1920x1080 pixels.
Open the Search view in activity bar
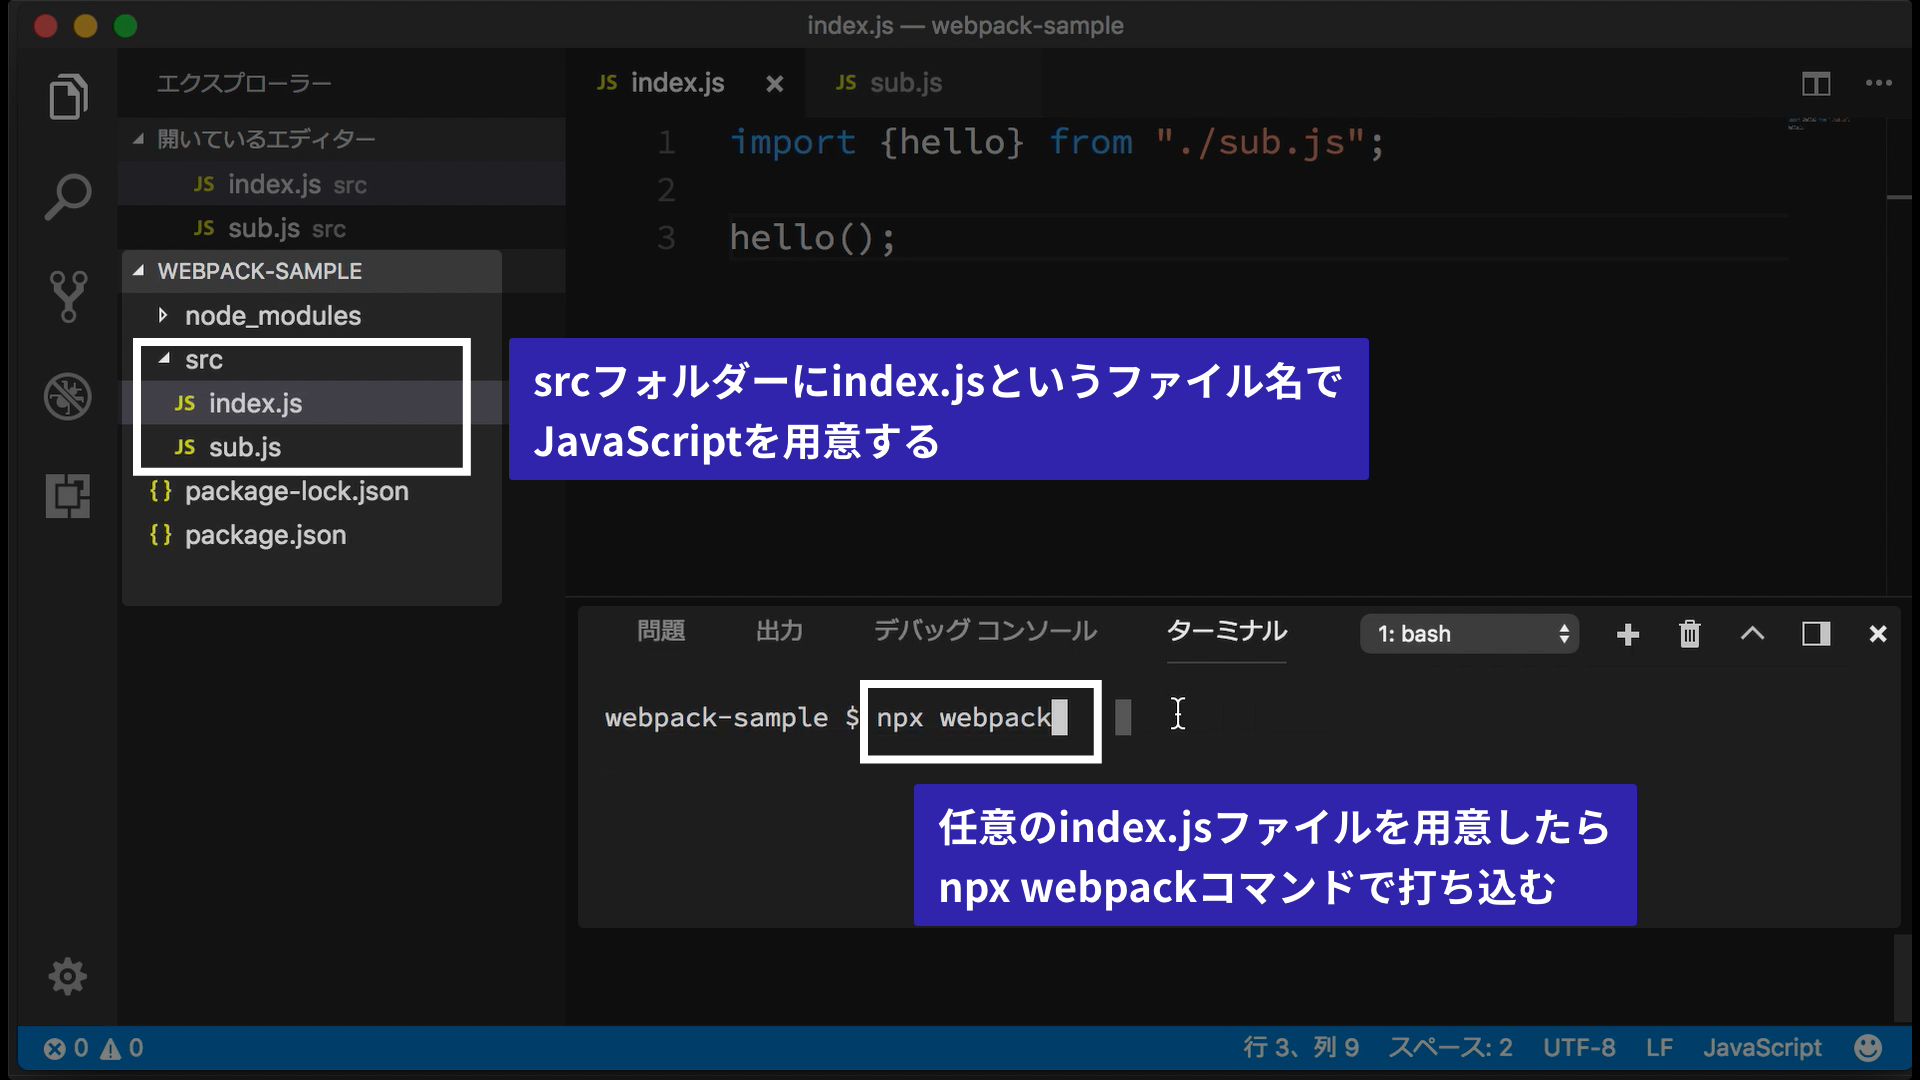pyautogui.click(x=68, y=197)
